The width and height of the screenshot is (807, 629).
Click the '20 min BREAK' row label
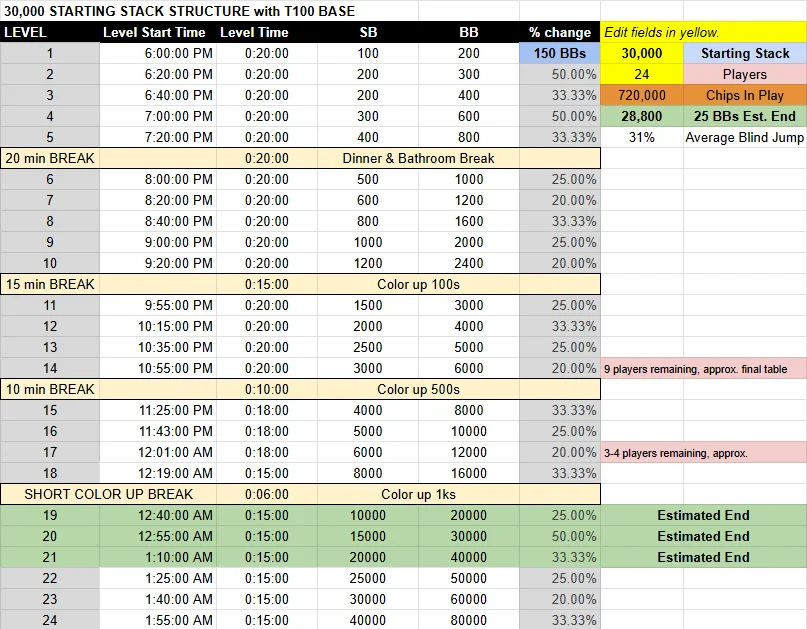pos(50,158)
